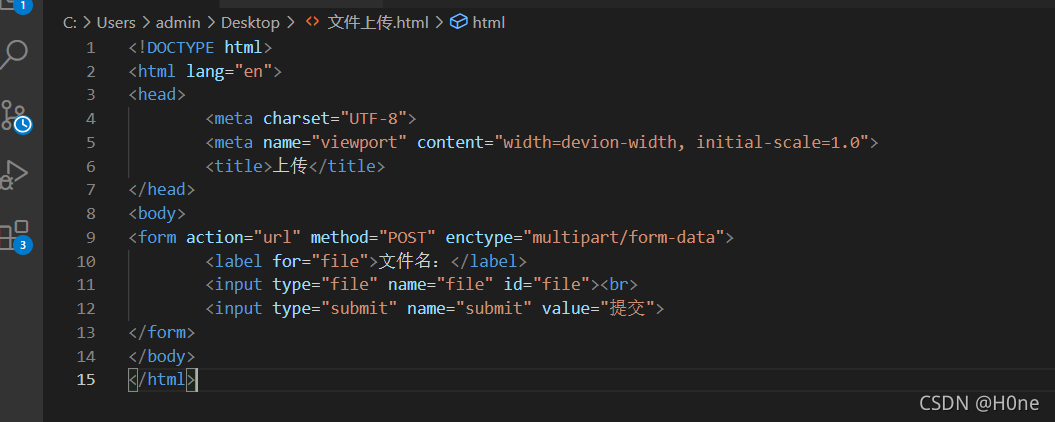Click the opening '<body>' tag
1055x422 pixels.
coord(157,214)
